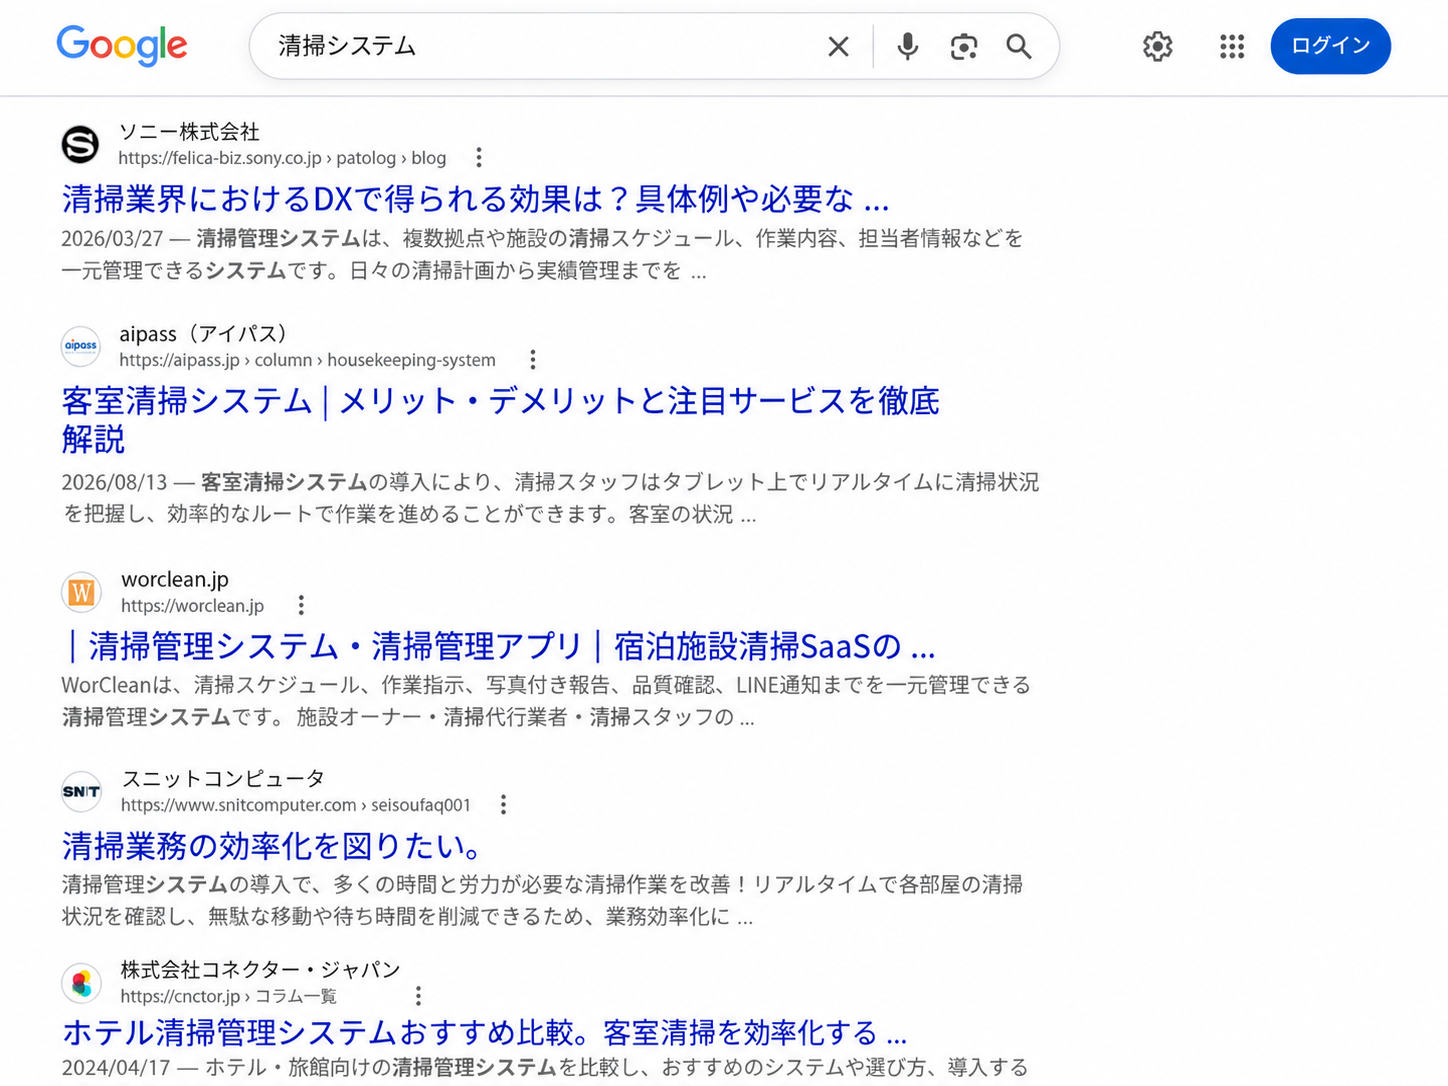The image size is (1448, 1086).
Task: Open search by image camera icon
Action: [963, 46]
